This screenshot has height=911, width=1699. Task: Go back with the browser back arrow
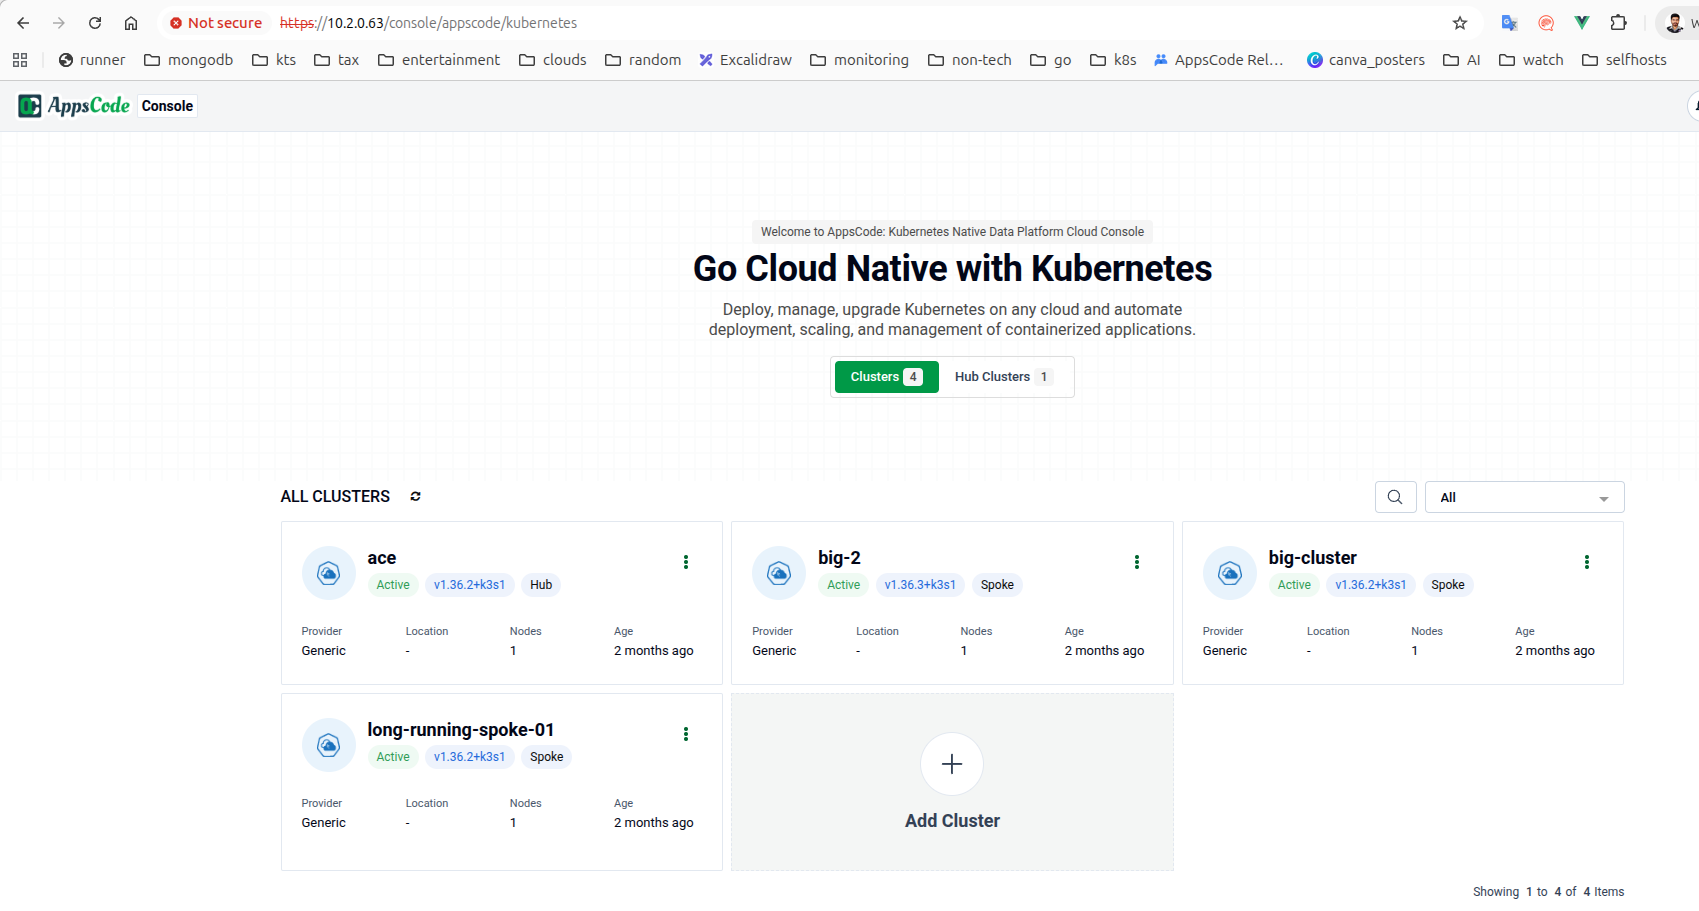(23, 23)
